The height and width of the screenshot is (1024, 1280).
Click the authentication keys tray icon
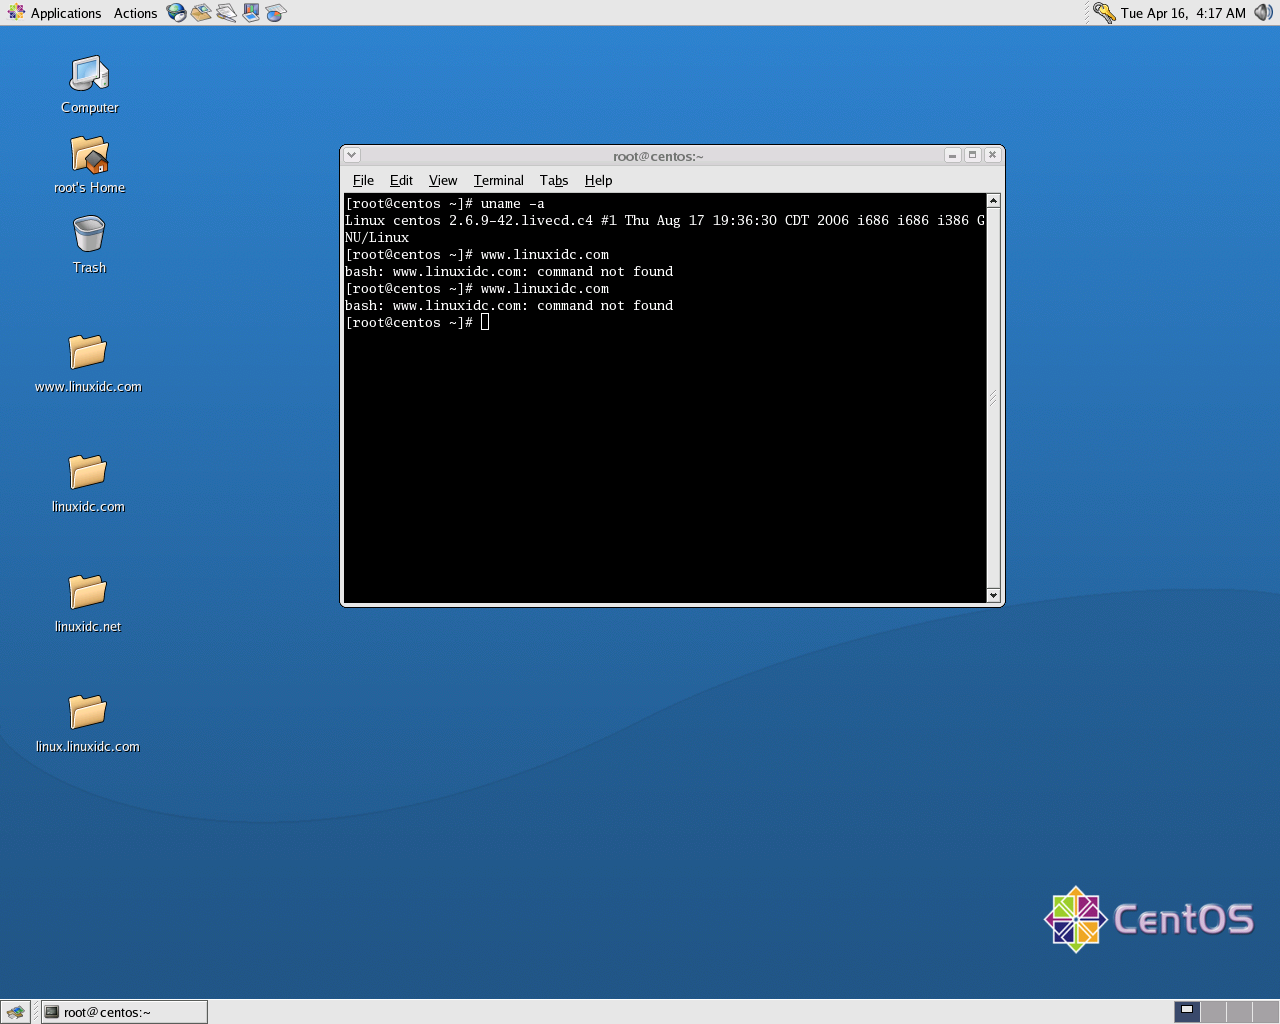tap(1104, 13)
